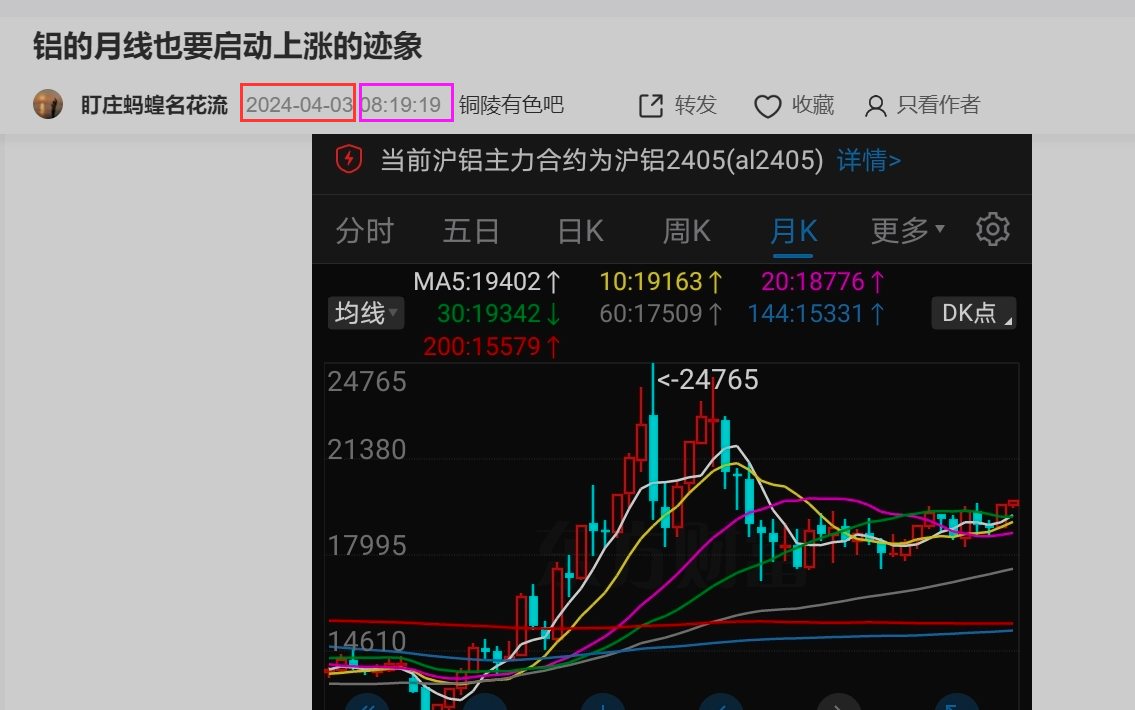Image resolution: width=1135 pixels, height=710 pixels.
Task: Click the 只看作者 person icon
Action: point(875,106)
